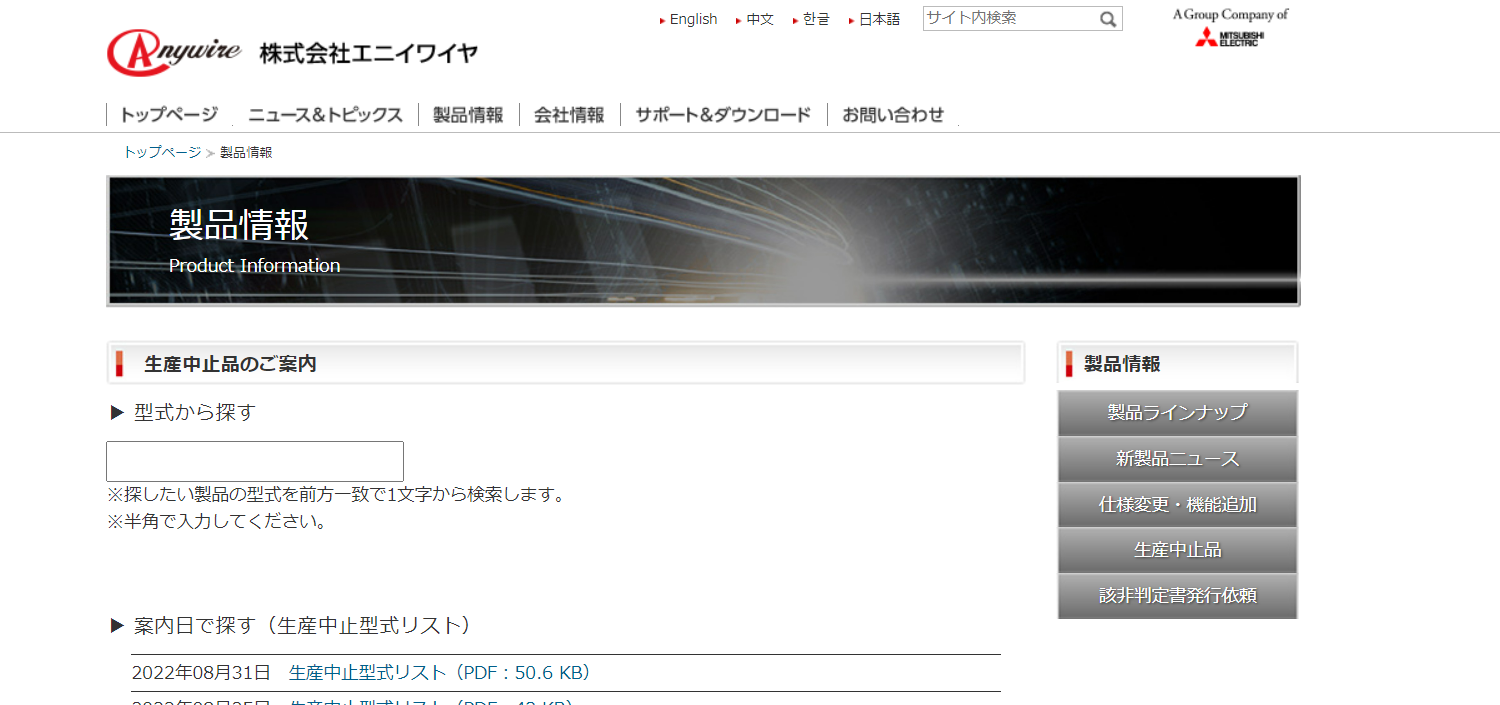
Task: Select the 生産中止品 sidebar button
Action: click(1176, 550)
